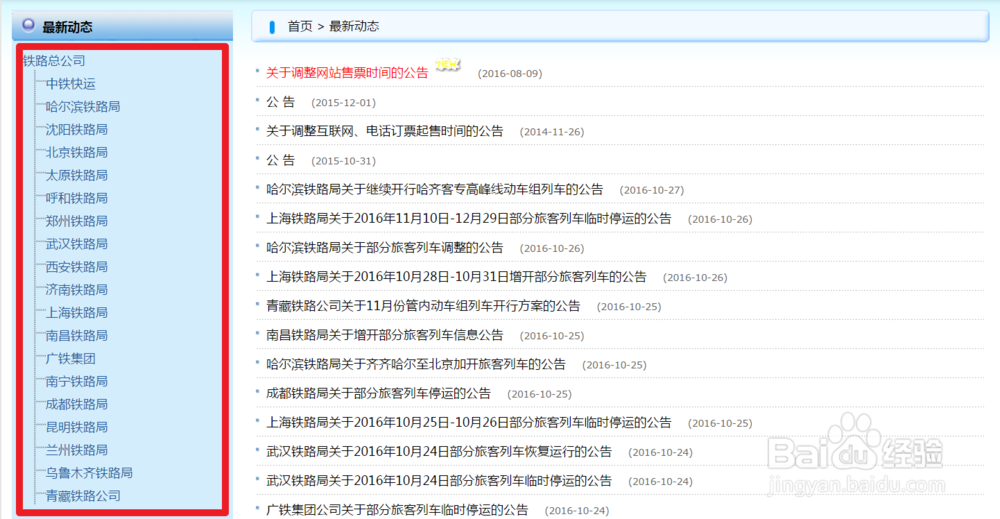Screen dimensions: 1000x519
Task: Click the date (2014-11-26)
Action: tap(552, 132)
